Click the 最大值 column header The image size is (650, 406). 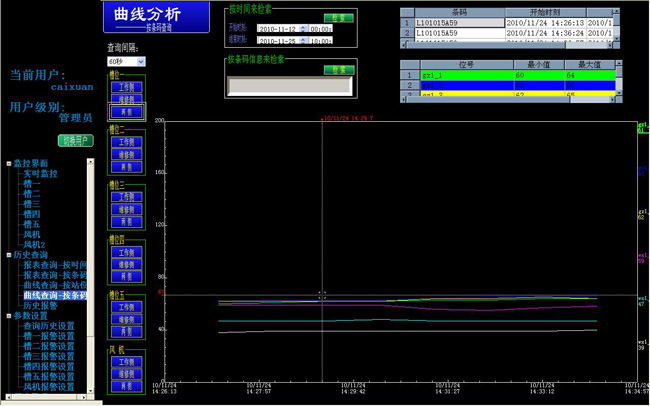pos(589,65)
